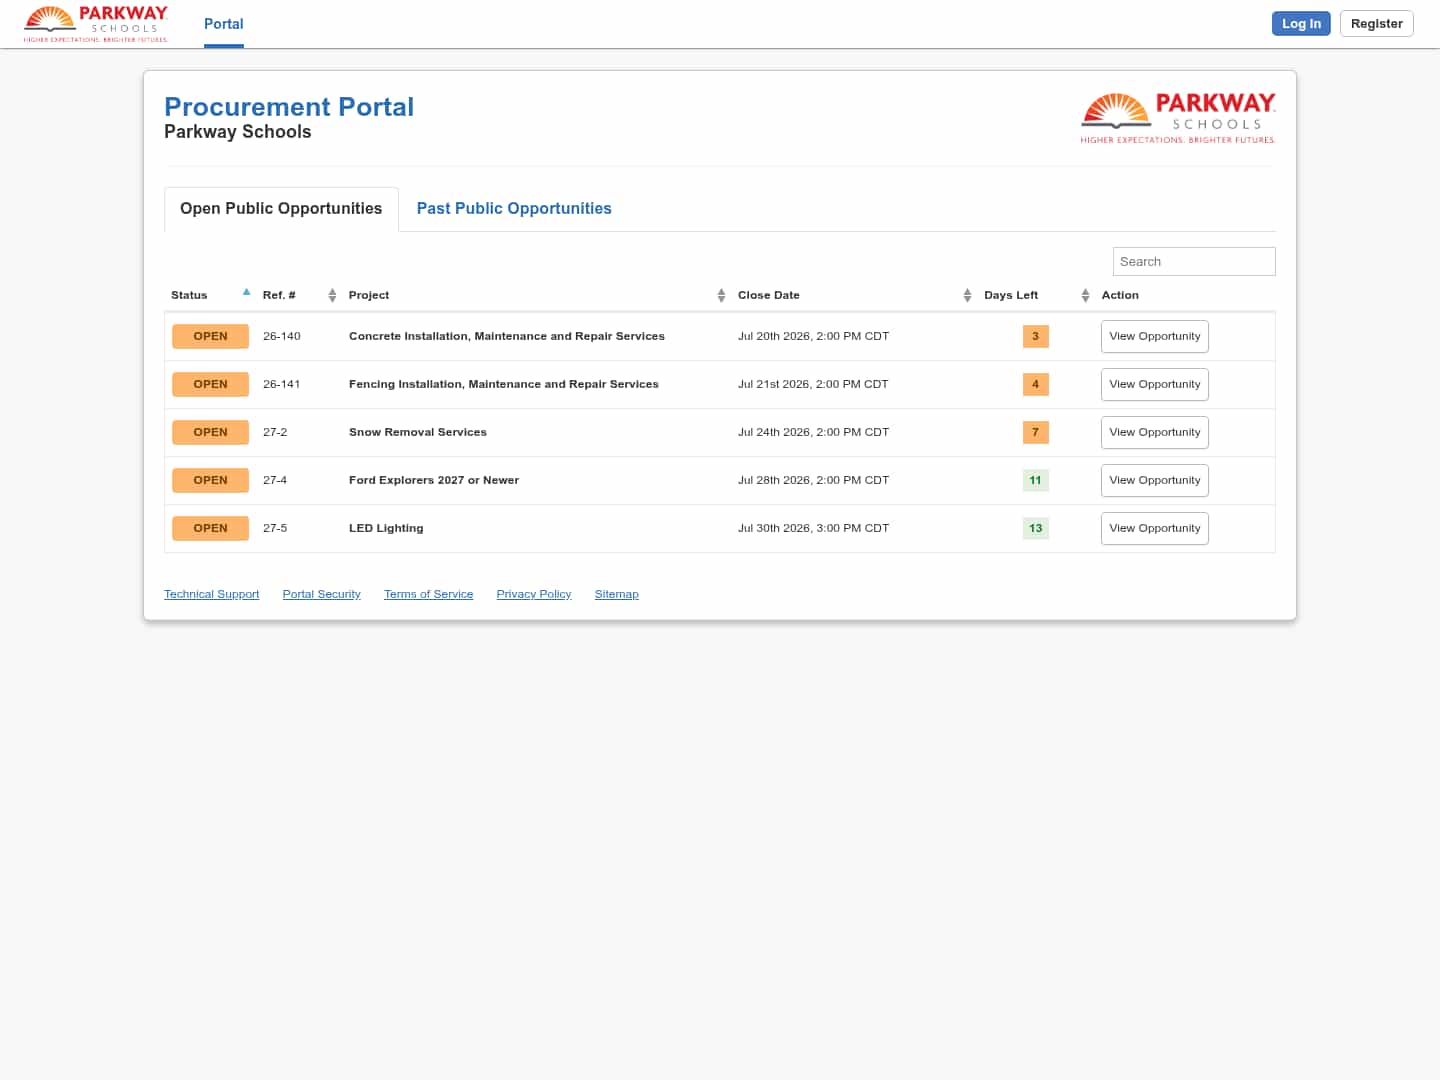Open the Terms of Service link
Image resolution: width=1440 pixels, height=1080 pixels.
click(x=428, y=594)
